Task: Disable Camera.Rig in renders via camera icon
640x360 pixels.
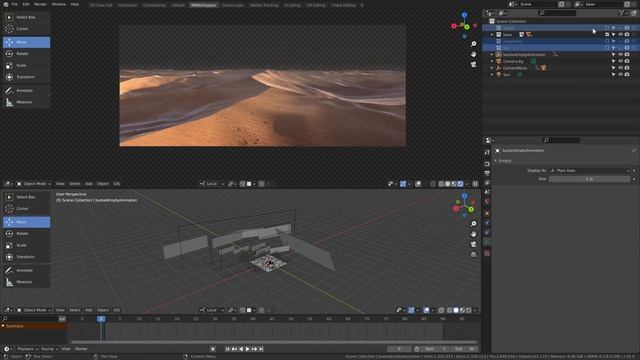Action: [627, 61]
